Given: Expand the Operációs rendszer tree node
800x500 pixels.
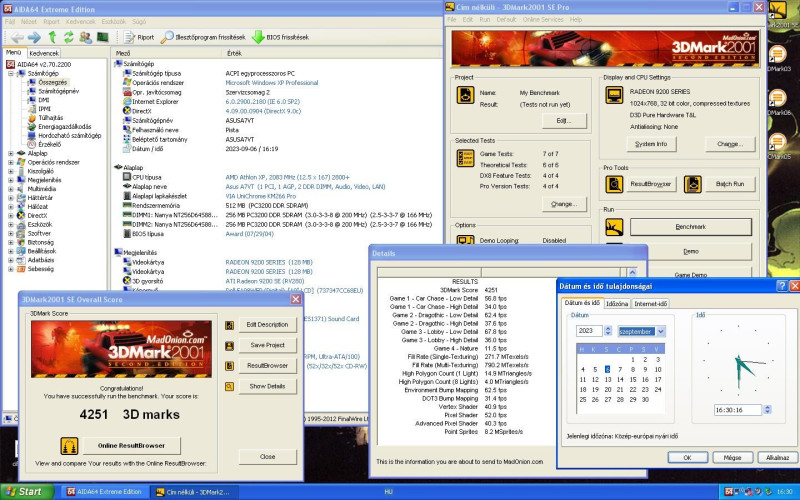Looking at the screenshot, I should (11, 162).
